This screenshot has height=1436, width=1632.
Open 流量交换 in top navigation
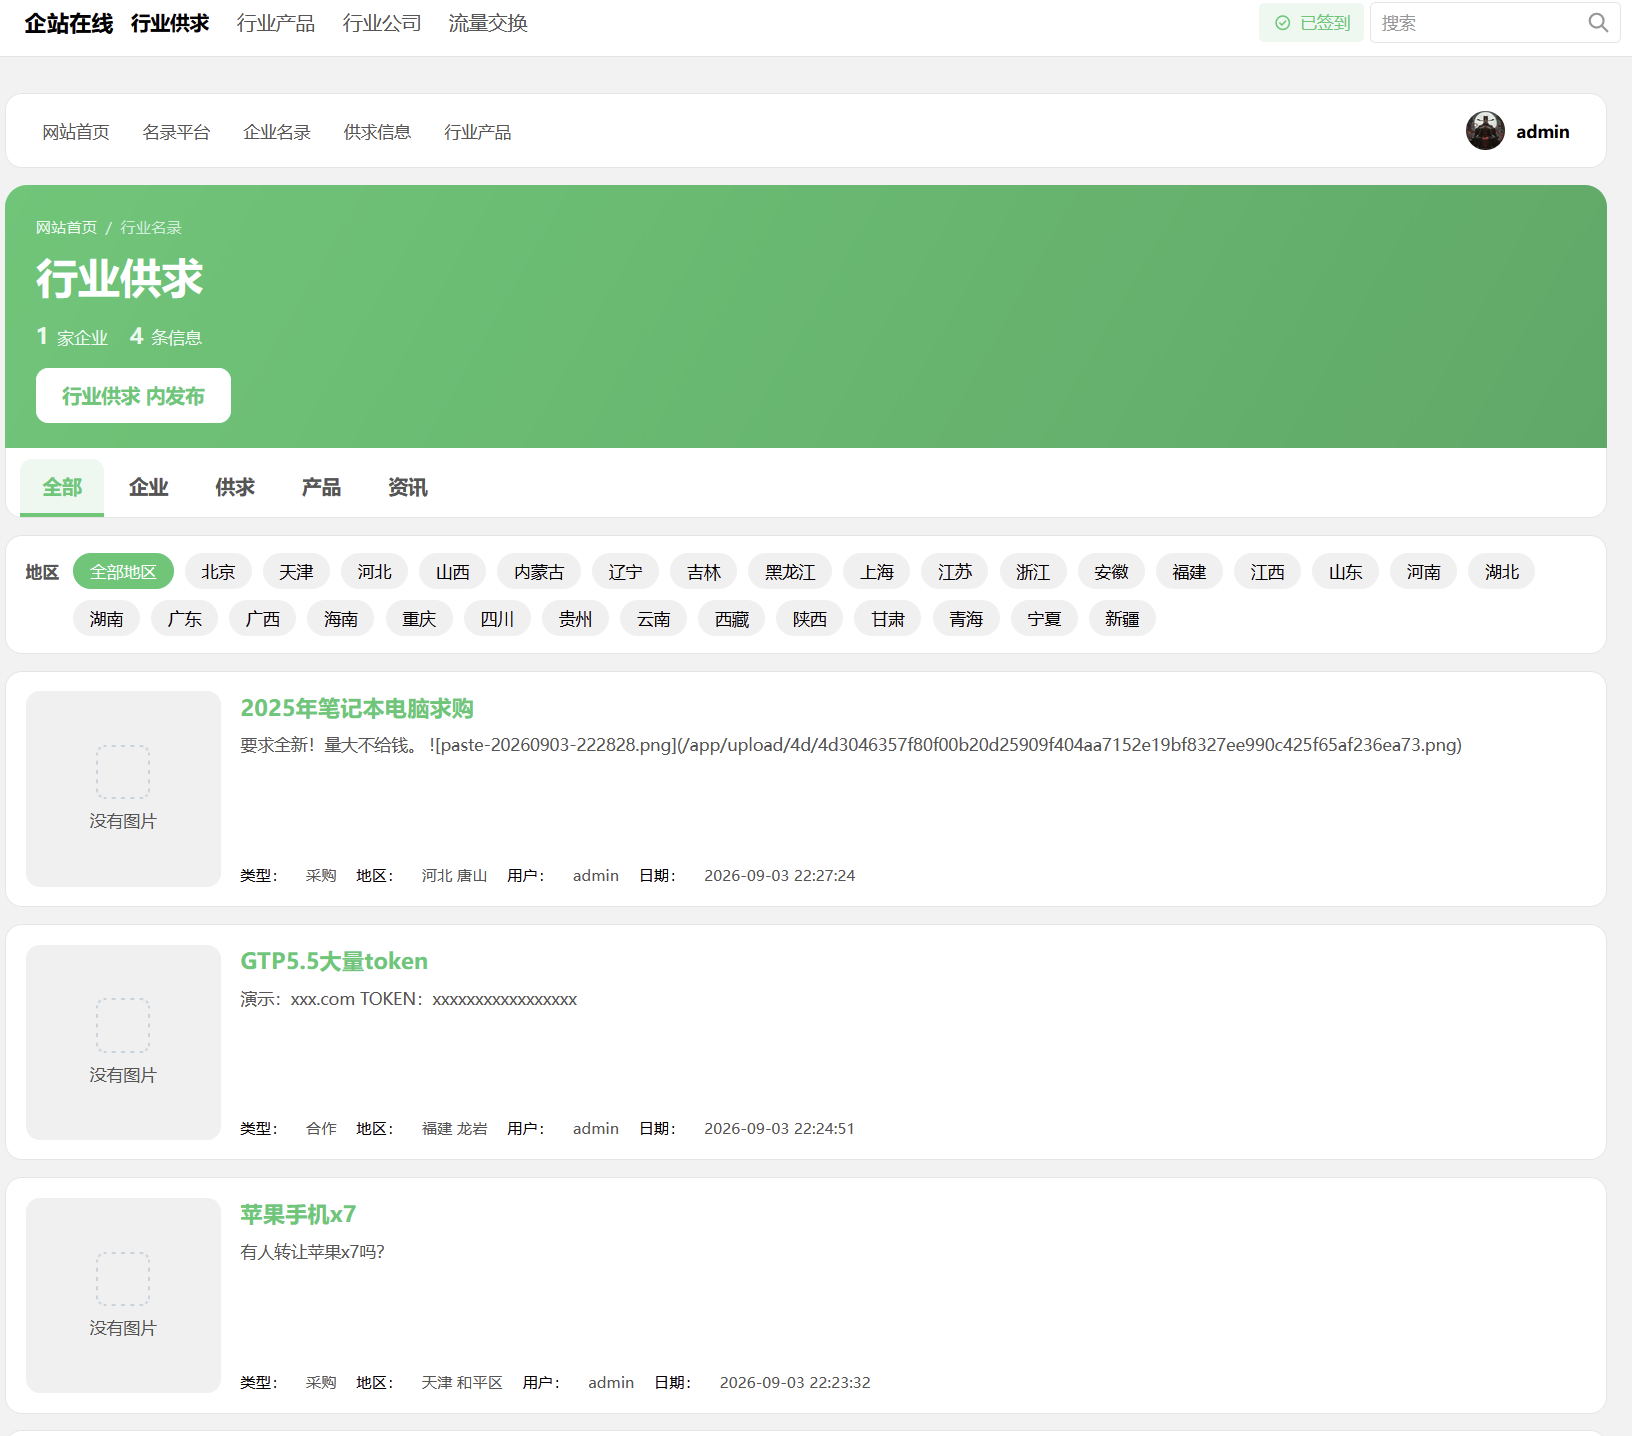click(x=488, y=23)
